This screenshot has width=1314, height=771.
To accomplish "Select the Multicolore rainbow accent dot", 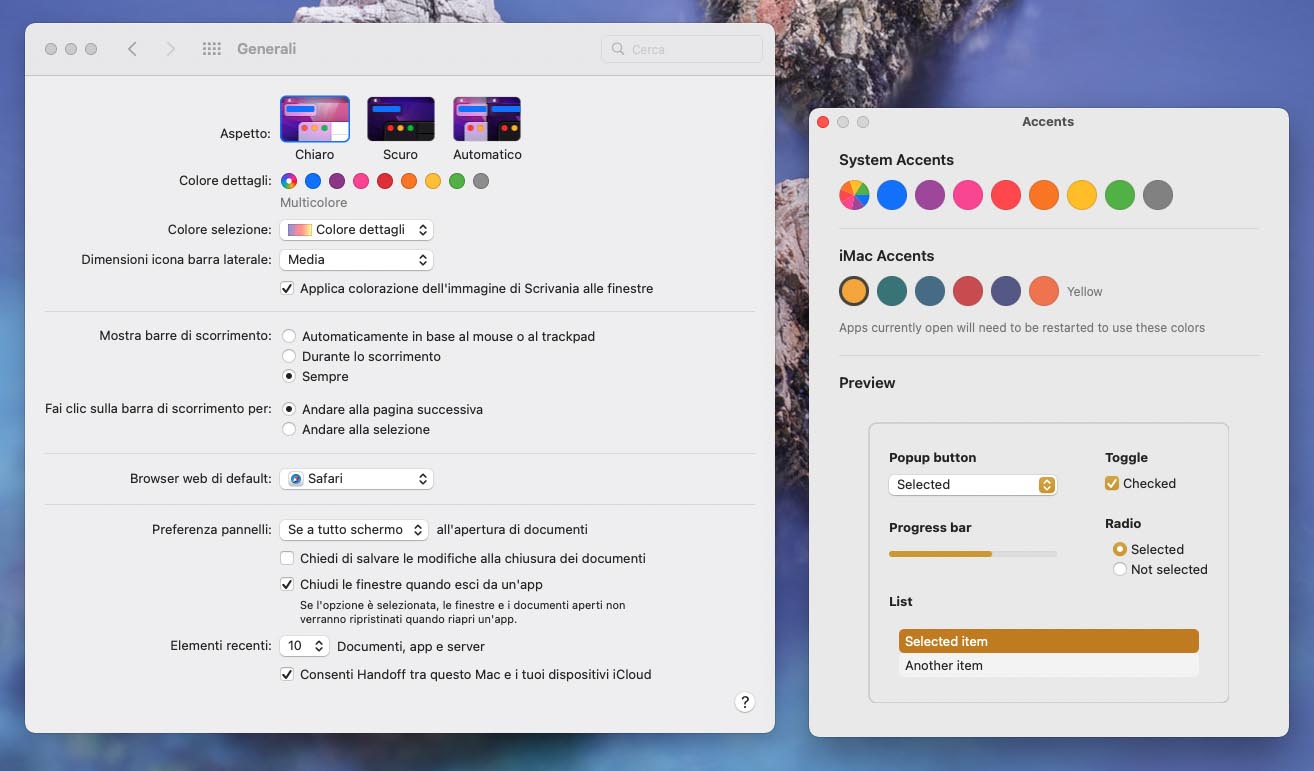I will point(288,181).
